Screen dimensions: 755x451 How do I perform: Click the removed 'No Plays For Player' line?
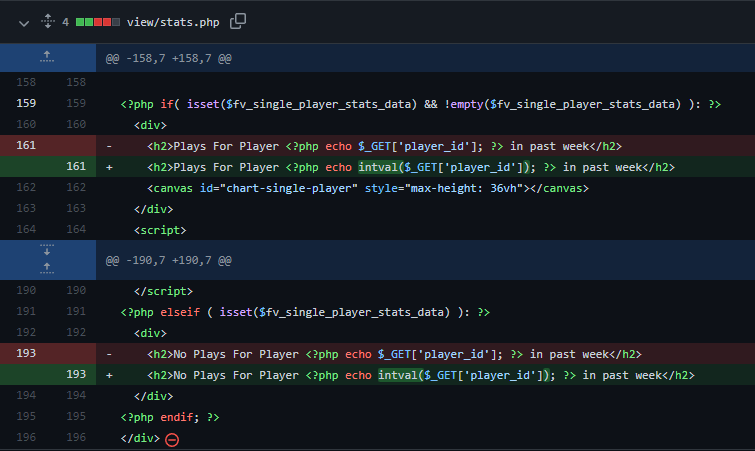pos(394,354)
